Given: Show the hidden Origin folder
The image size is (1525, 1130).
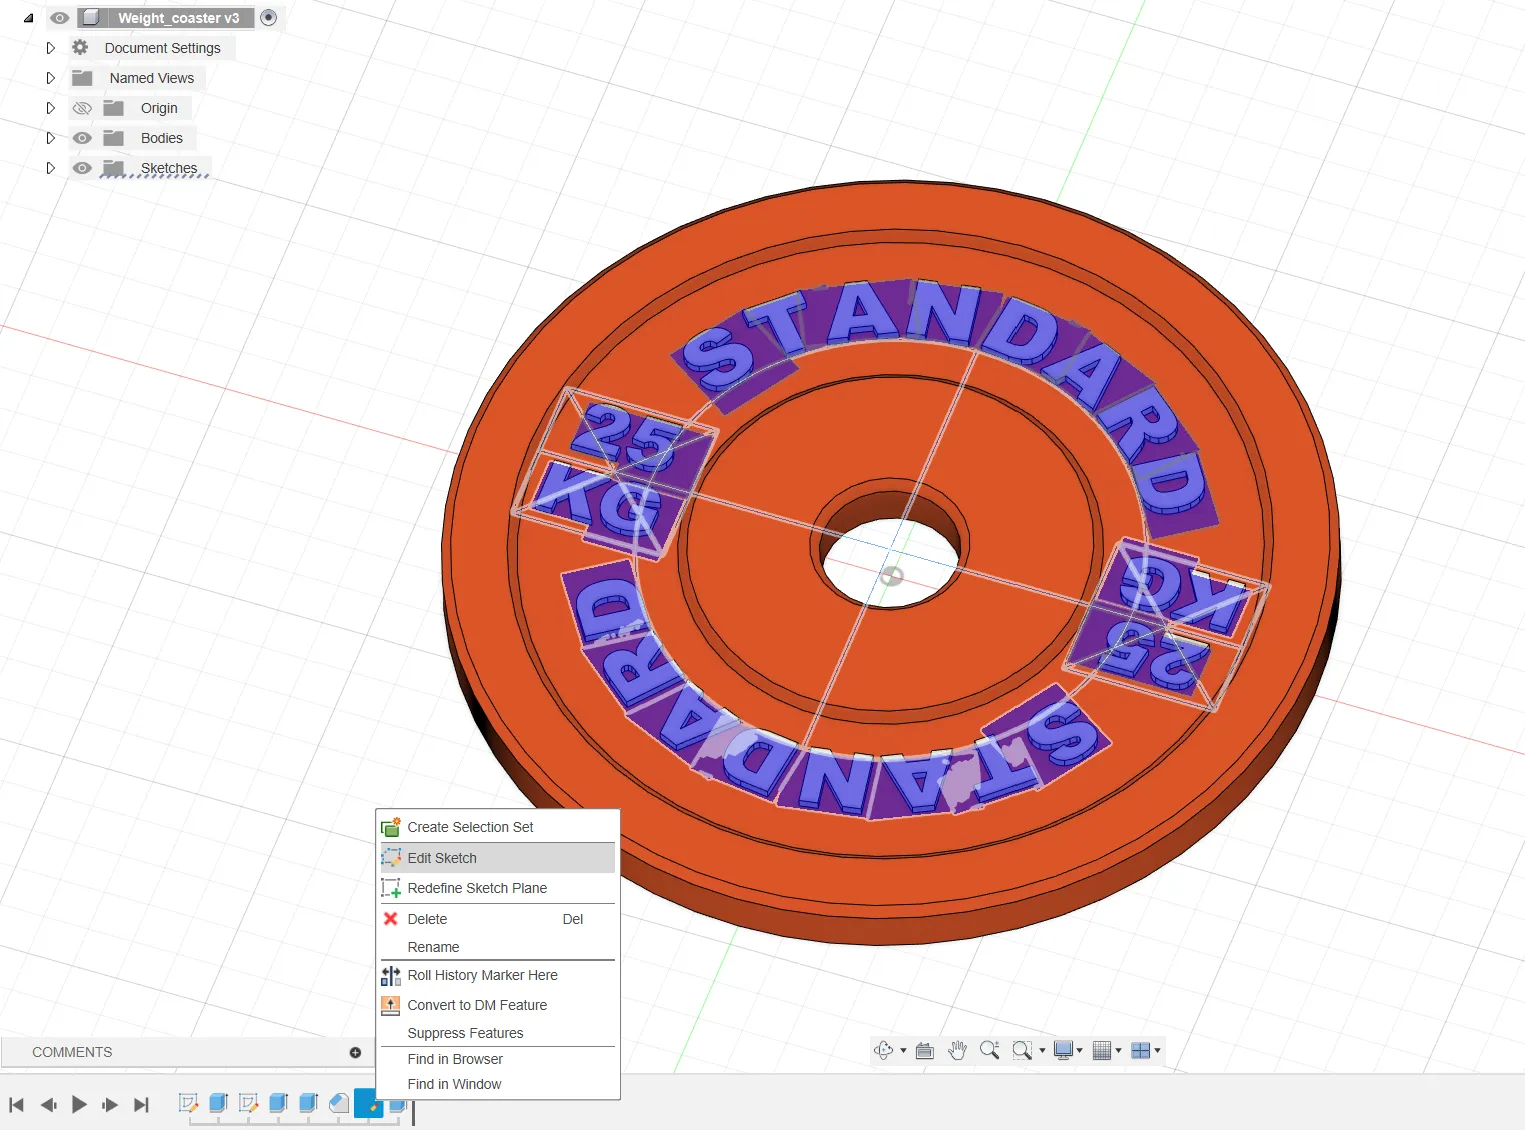Looking at the screenshot, I should [x=82, y=108].
